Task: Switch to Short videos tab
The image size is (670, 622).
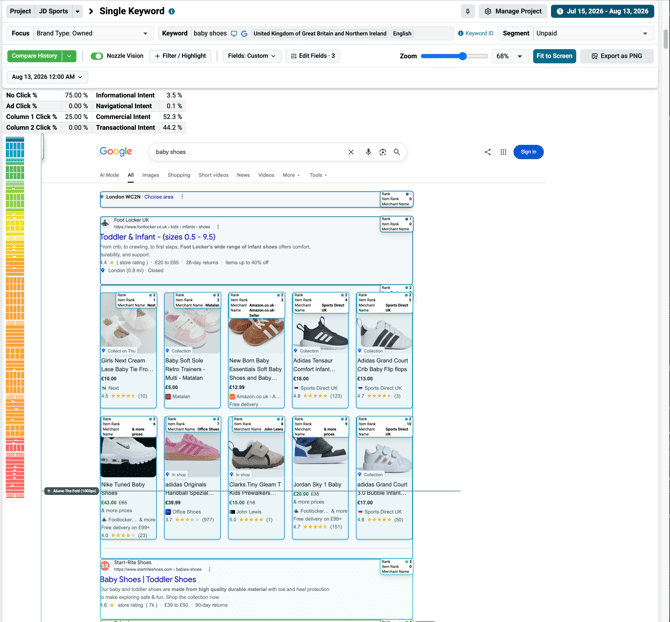Action: (x=213, y=175)
